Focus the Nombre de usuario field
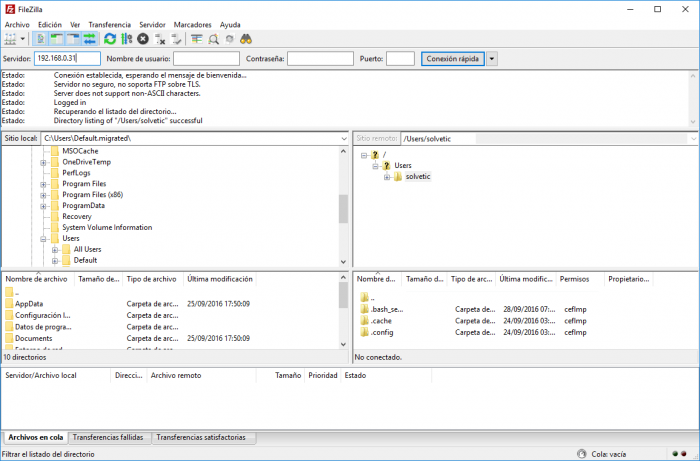This screenshot has width=700, height=461. [x=206, y=58]
